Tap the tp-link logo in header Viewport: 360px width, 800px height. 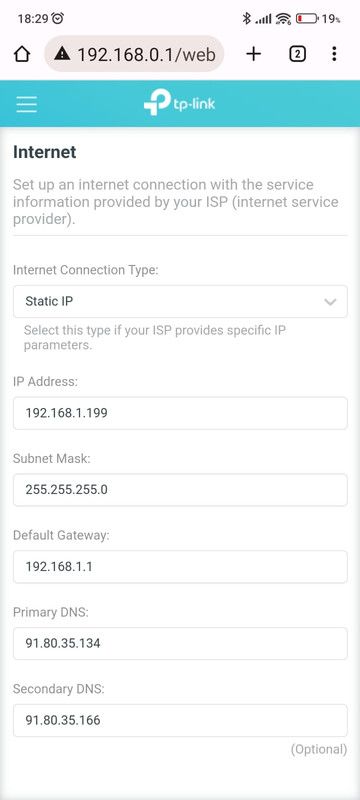179,102
